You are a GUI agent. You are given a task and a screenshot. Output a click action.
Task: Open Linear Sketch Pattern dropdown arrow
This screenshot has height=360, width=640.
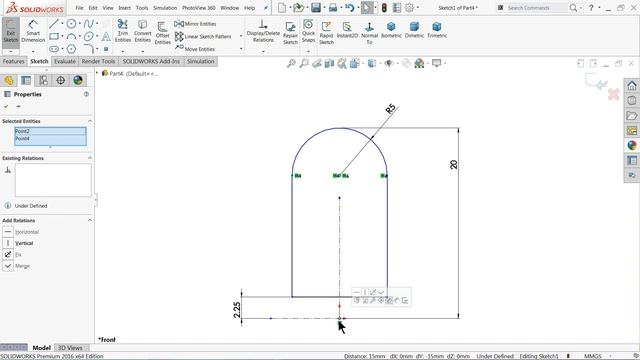(x=241, y=36)
